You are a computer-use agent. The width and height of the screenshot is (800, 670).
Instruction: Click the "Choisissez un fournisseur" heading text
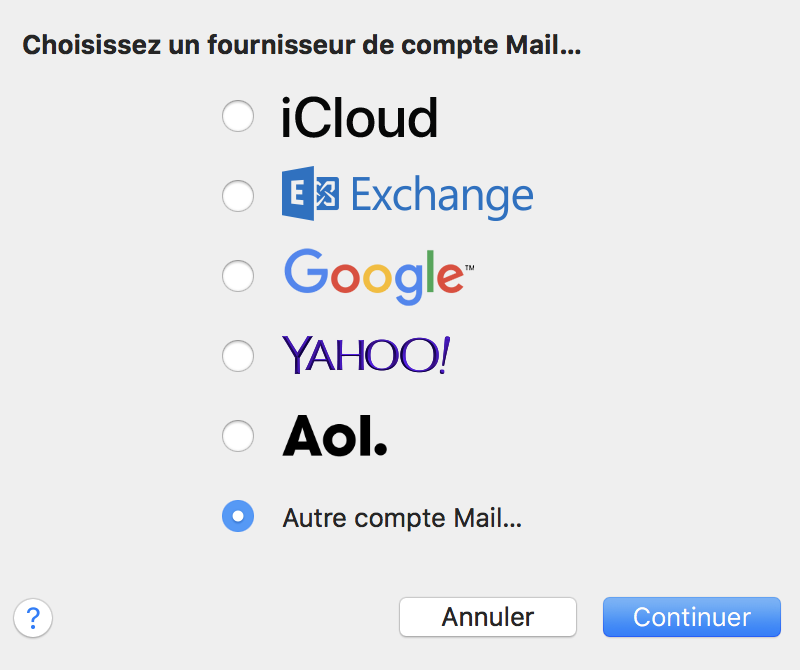pos(301,45)
